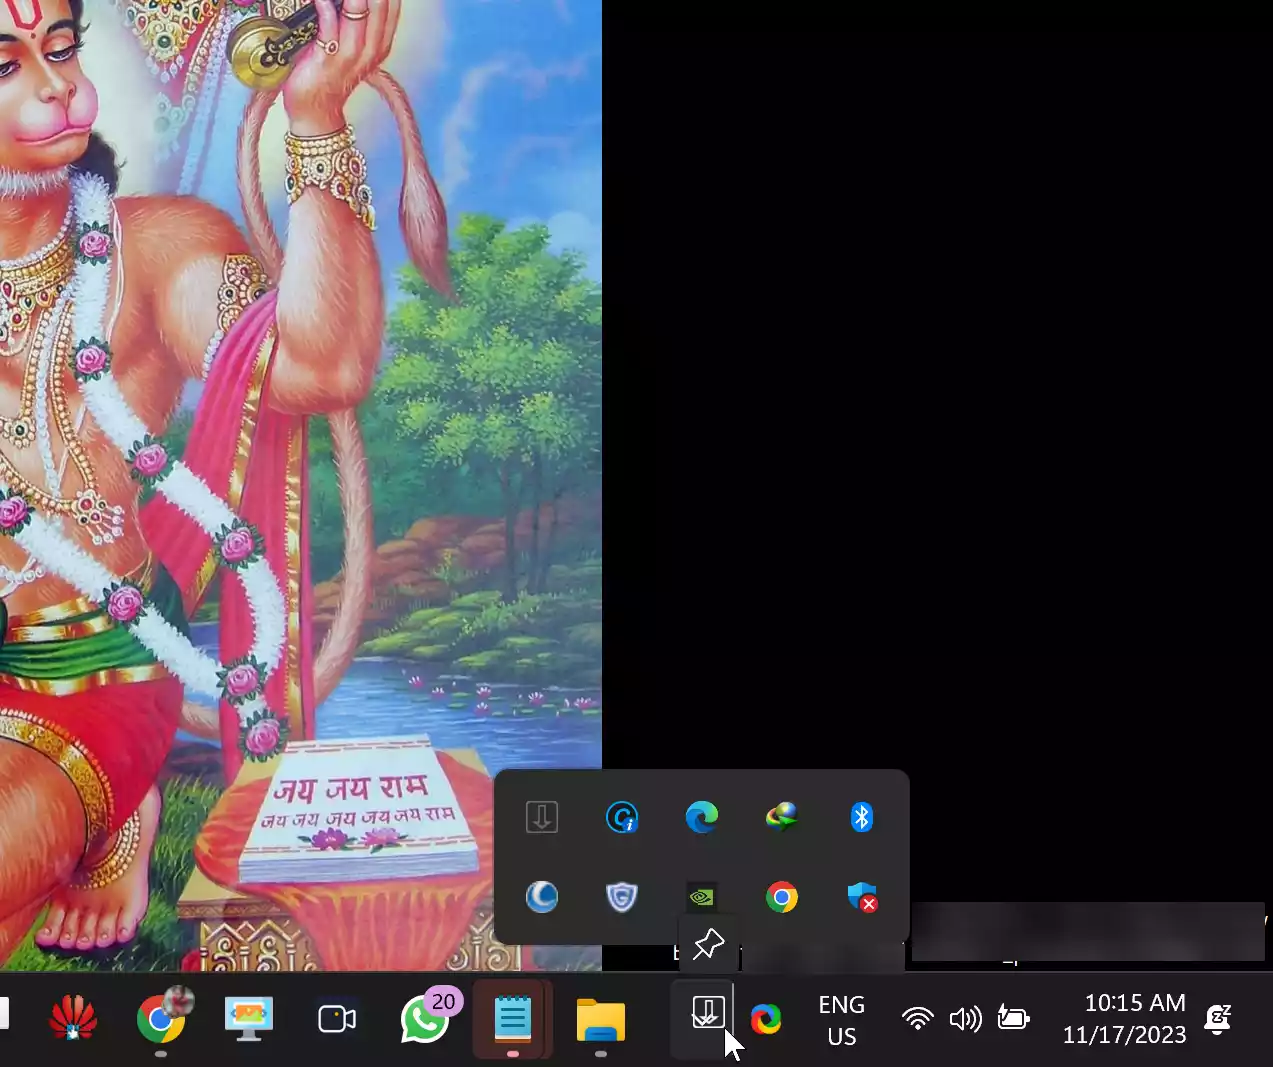
Task: Open the blue crescent utility tray icon
Action: 542,897
